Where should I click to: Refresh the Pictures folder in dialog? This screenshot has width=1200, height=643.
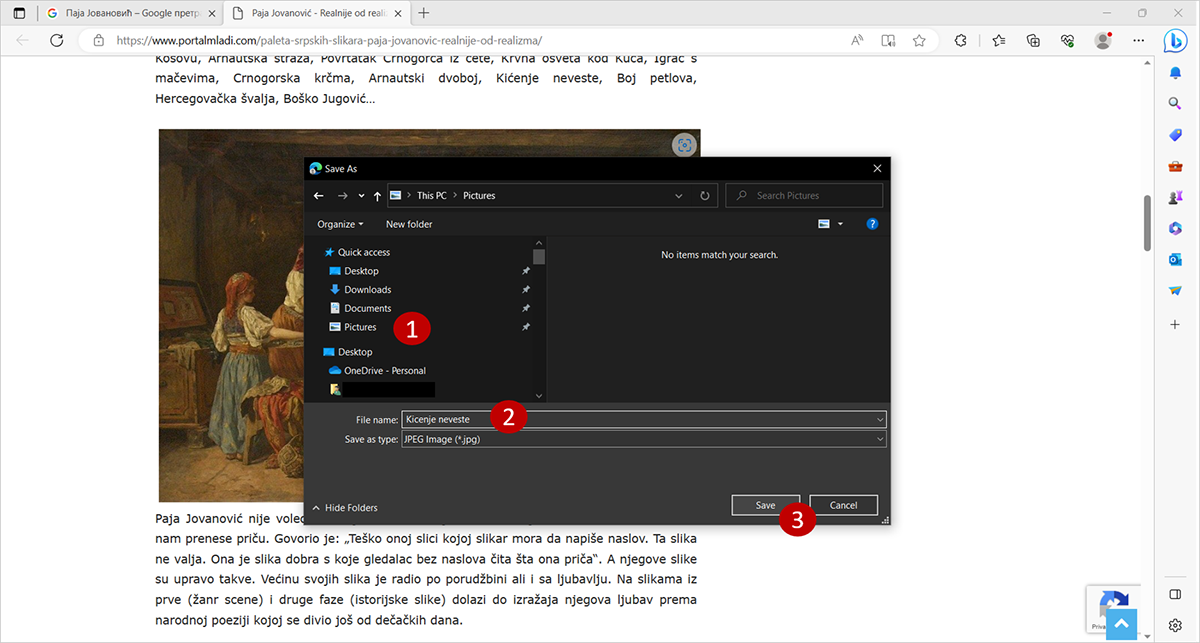pyautogui.click(x=705, y=196)
